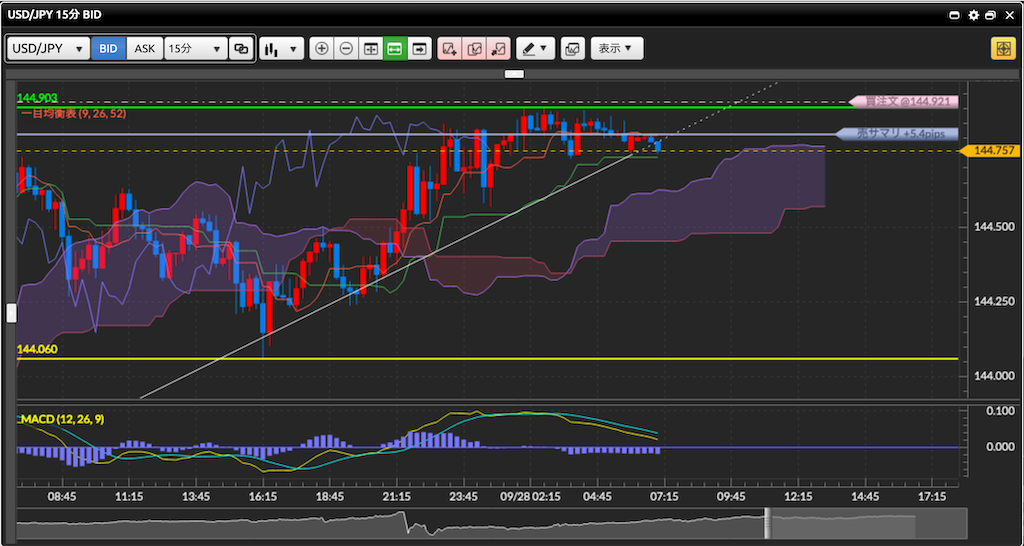
Task: Open the USD/JPY currency pair dropdown
Action: point(48,49)
